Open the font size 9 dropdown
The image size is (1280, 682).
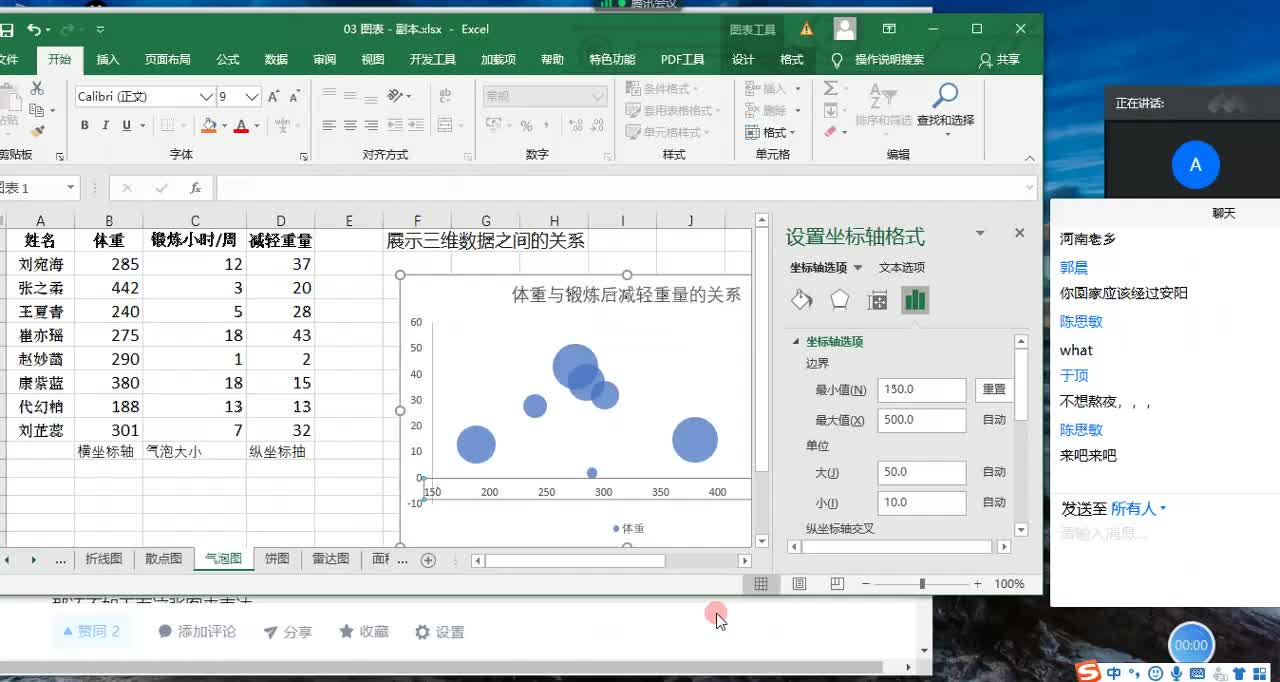[x=252, y=96]
